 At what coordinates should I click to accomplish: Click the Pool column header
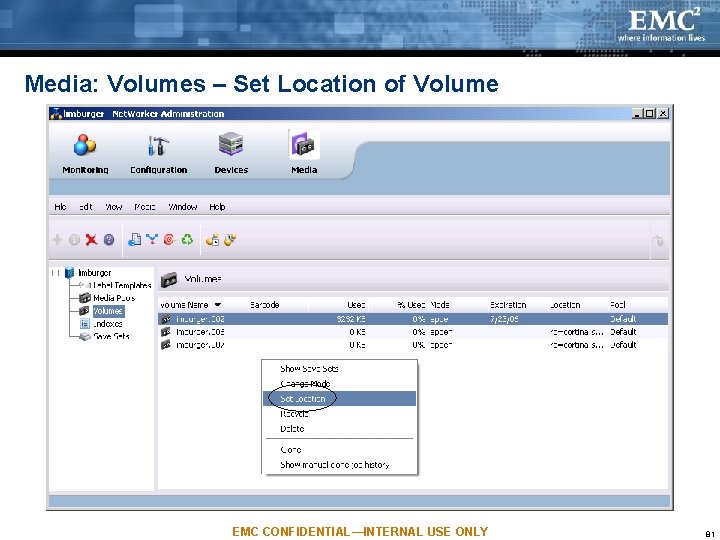pyautogui.click(x=618, y=305)
